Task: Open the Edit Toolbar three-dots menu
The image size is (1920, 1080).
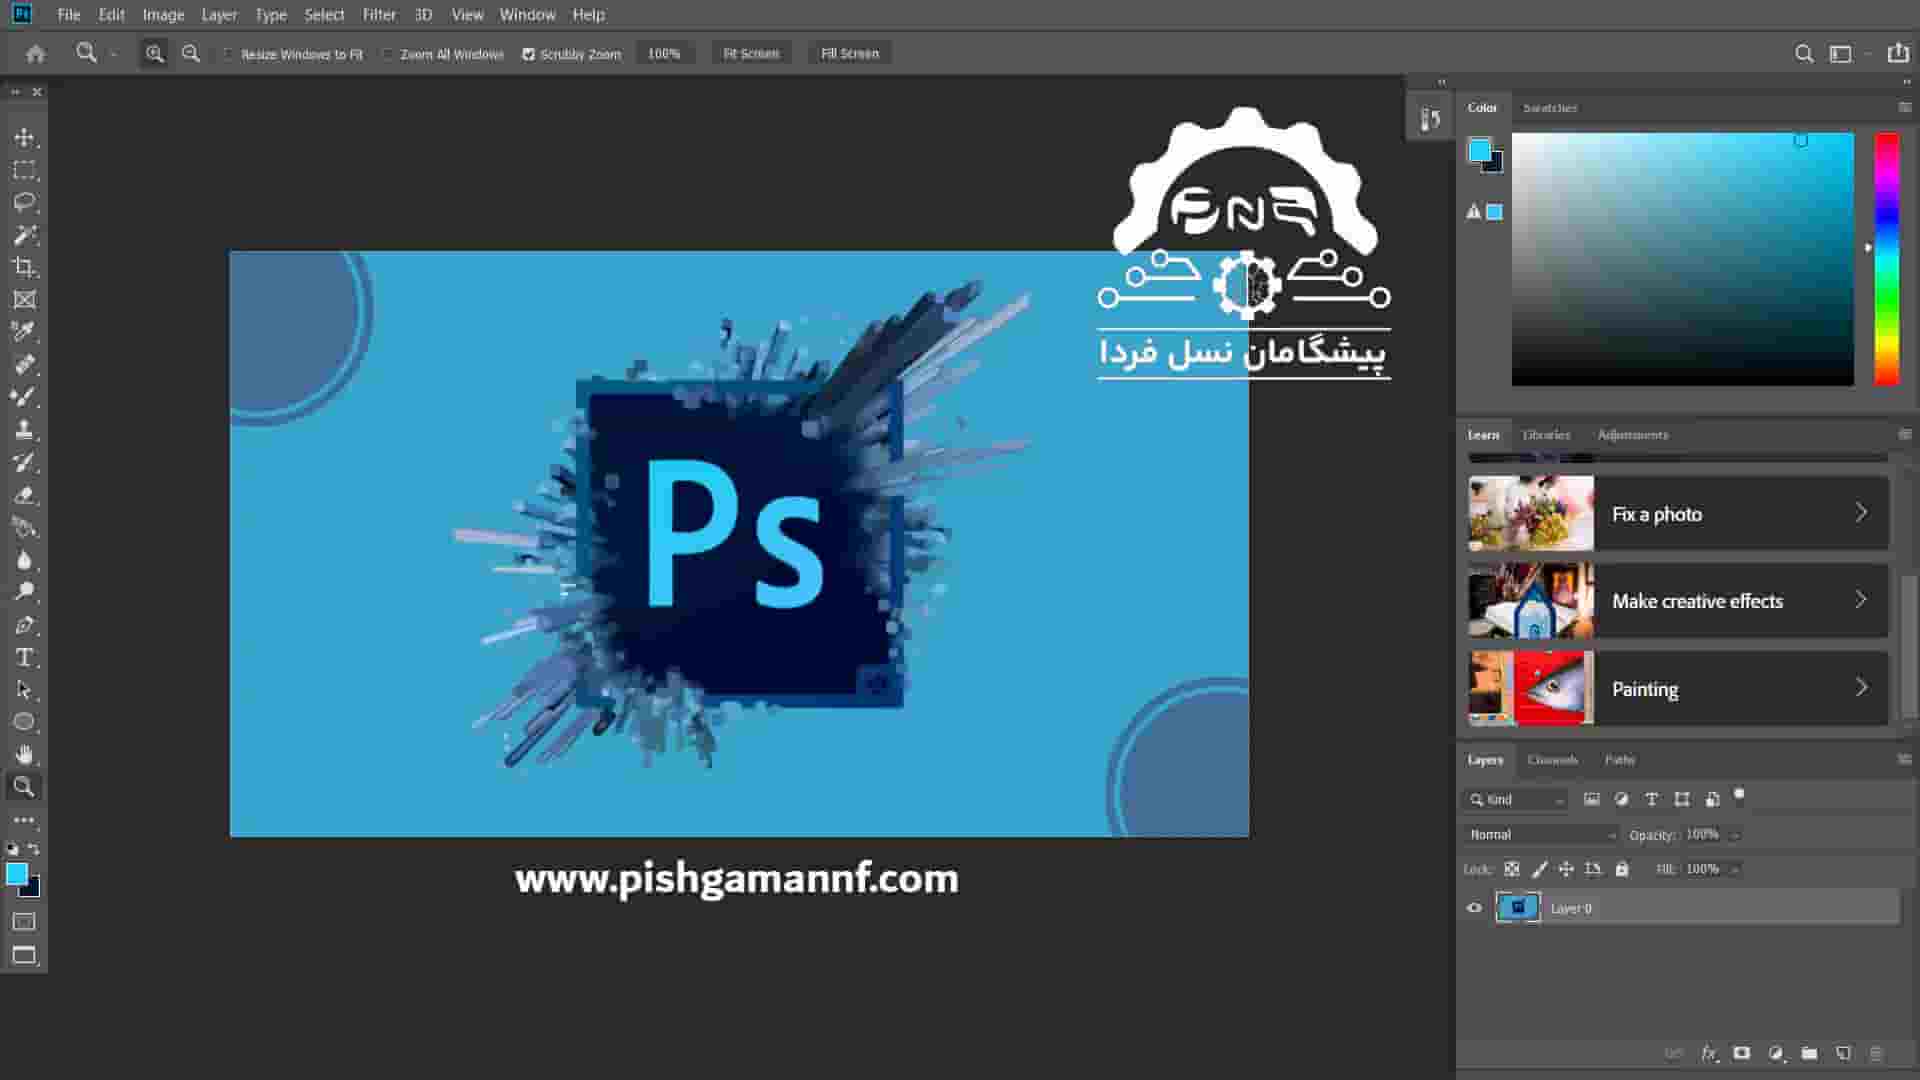Action: 24,820
